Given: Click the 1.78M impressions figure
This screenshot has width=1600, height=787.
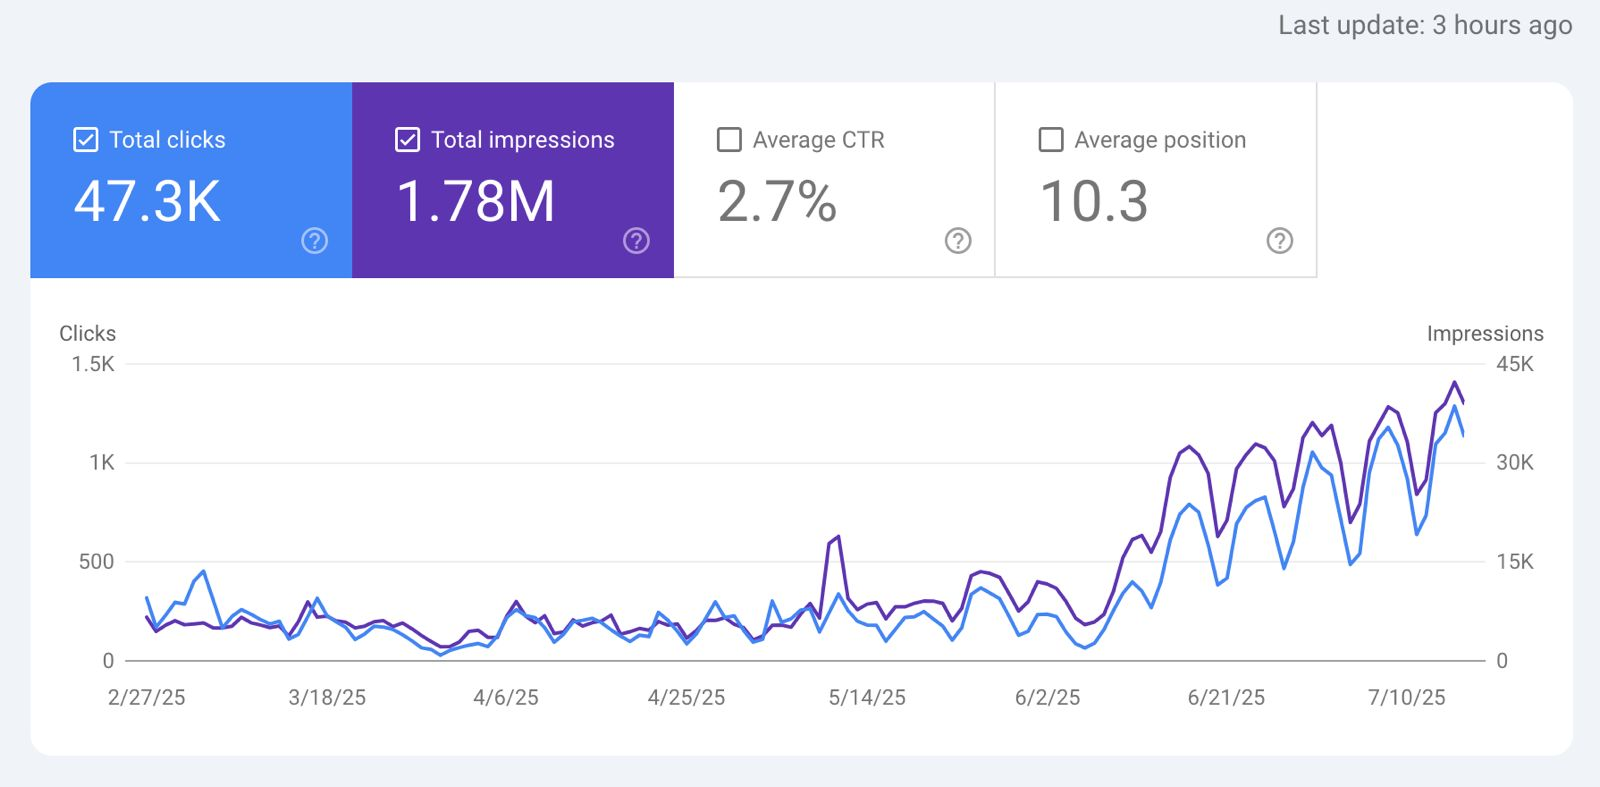Looking at the screenshot, I should coord(476,202).
